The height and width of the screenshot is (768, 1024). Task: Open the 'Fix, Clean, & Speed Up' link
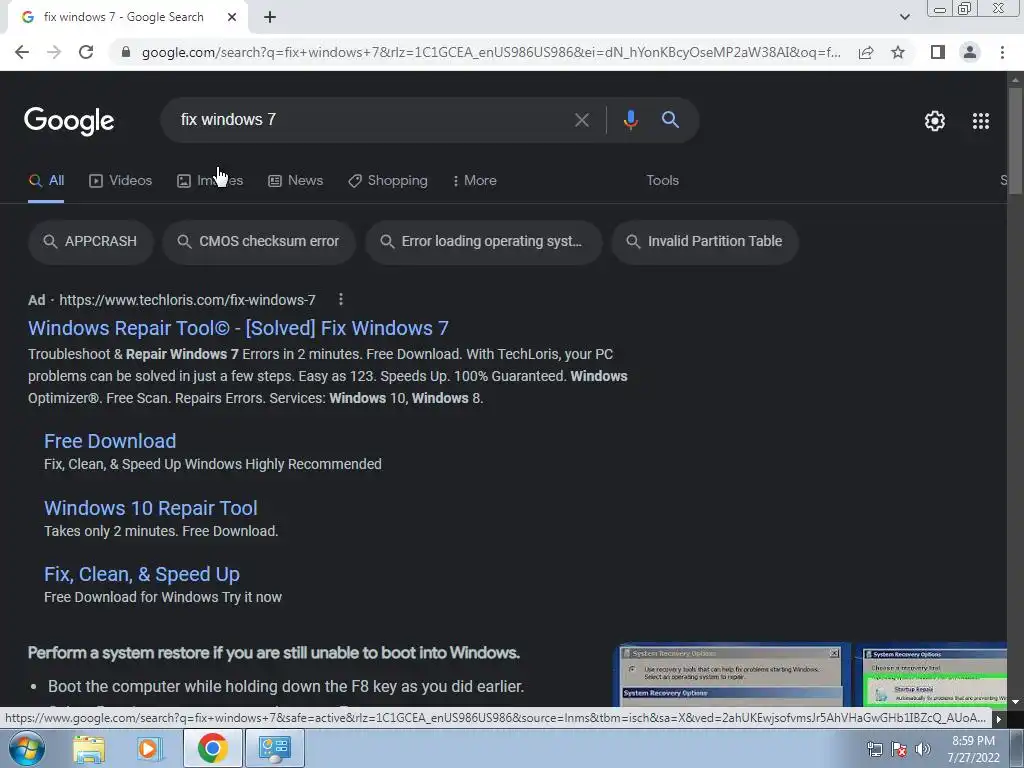[142, 574]
